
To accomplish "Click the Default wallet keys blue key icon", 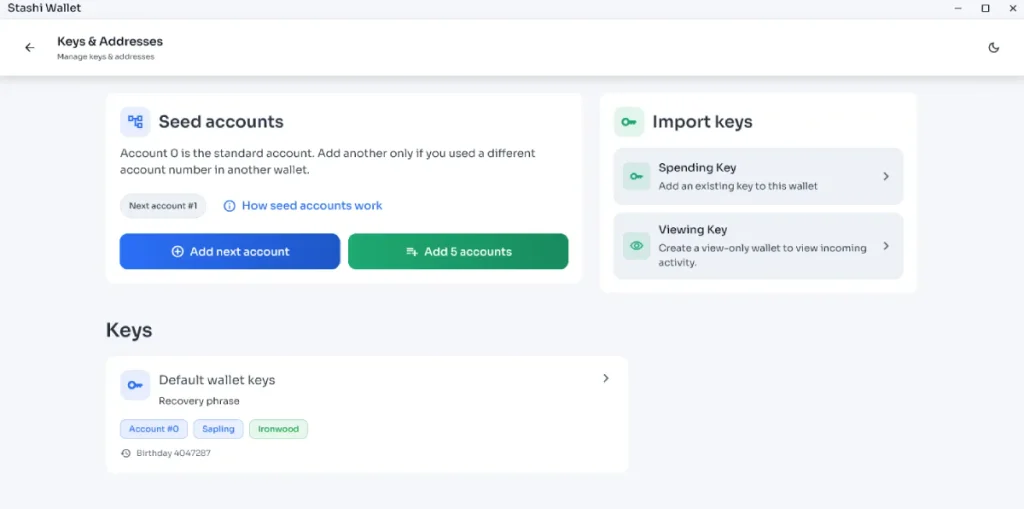I will [135, 385].
